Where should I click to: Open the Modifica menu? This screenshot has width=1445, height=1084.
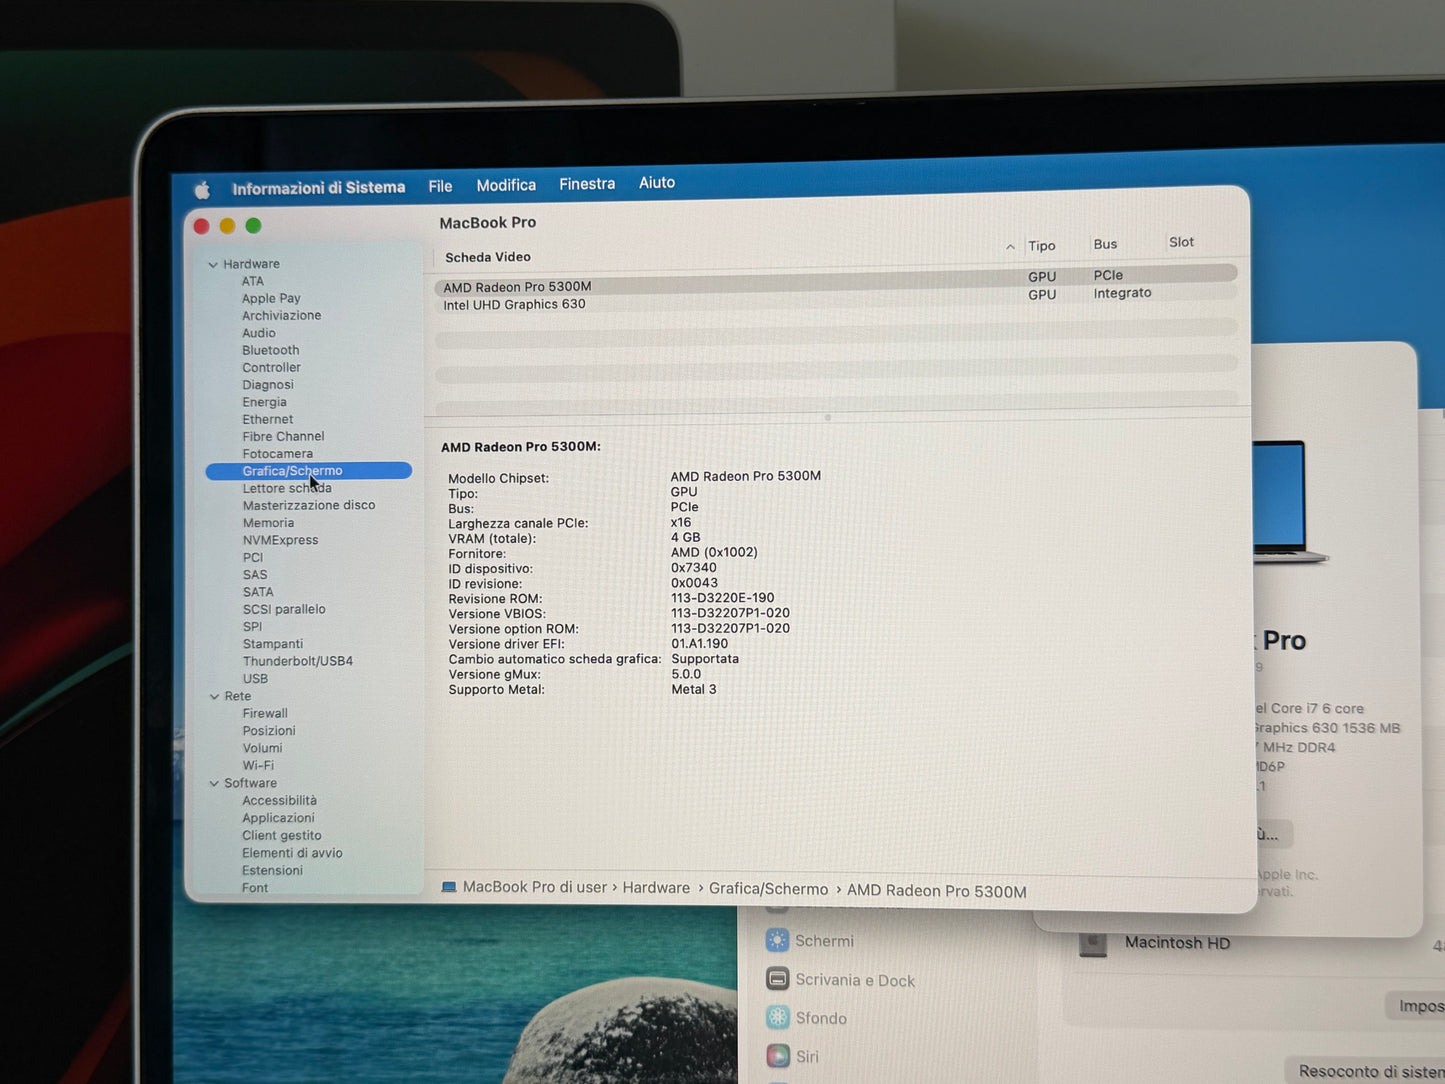point(506,185)
